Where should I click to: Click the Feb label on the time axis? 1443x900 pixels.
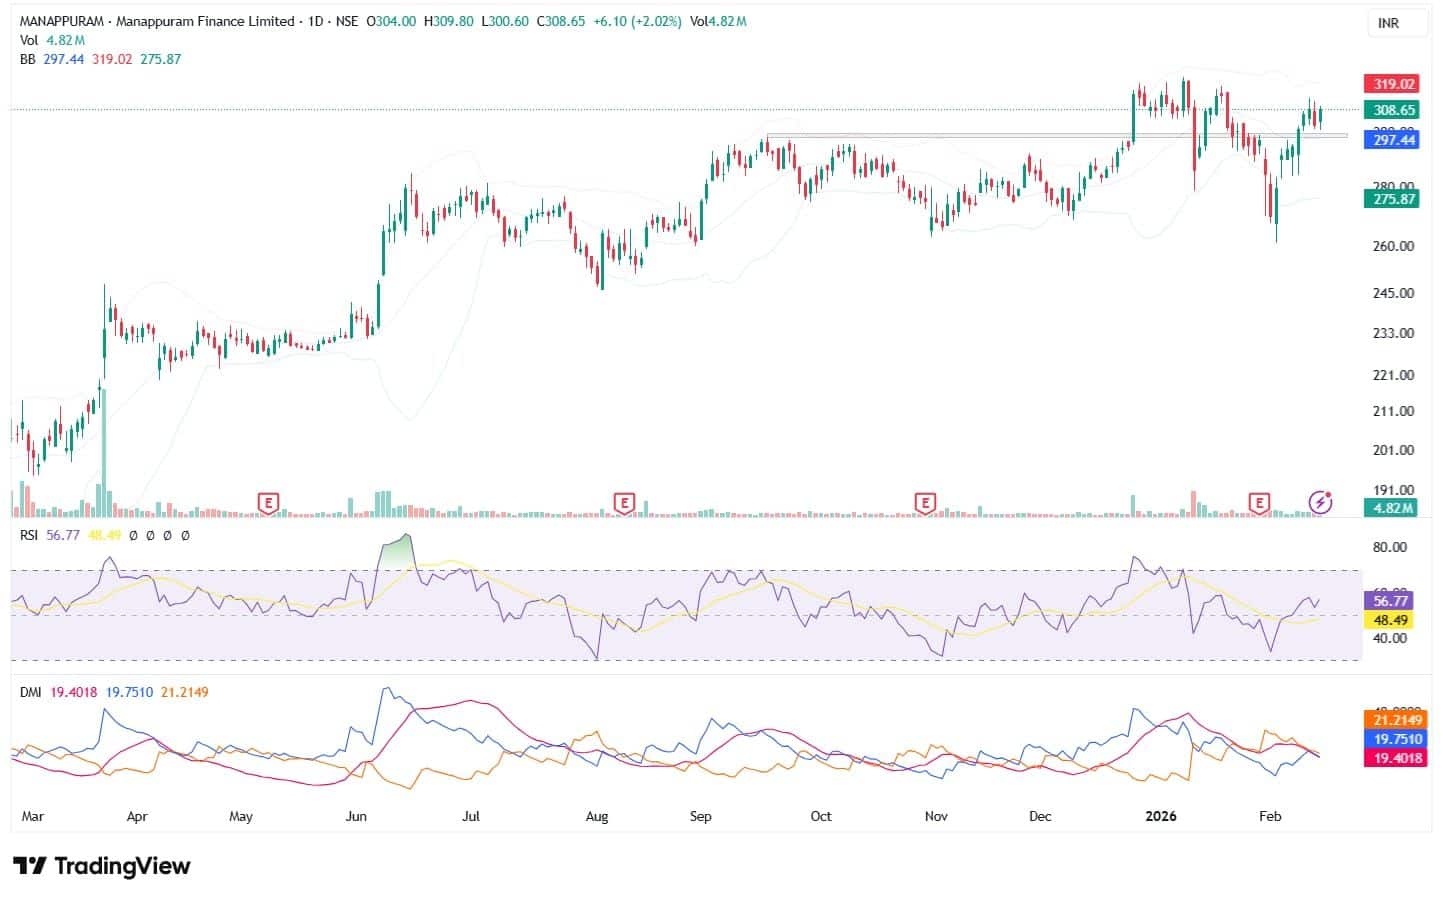1270,816
